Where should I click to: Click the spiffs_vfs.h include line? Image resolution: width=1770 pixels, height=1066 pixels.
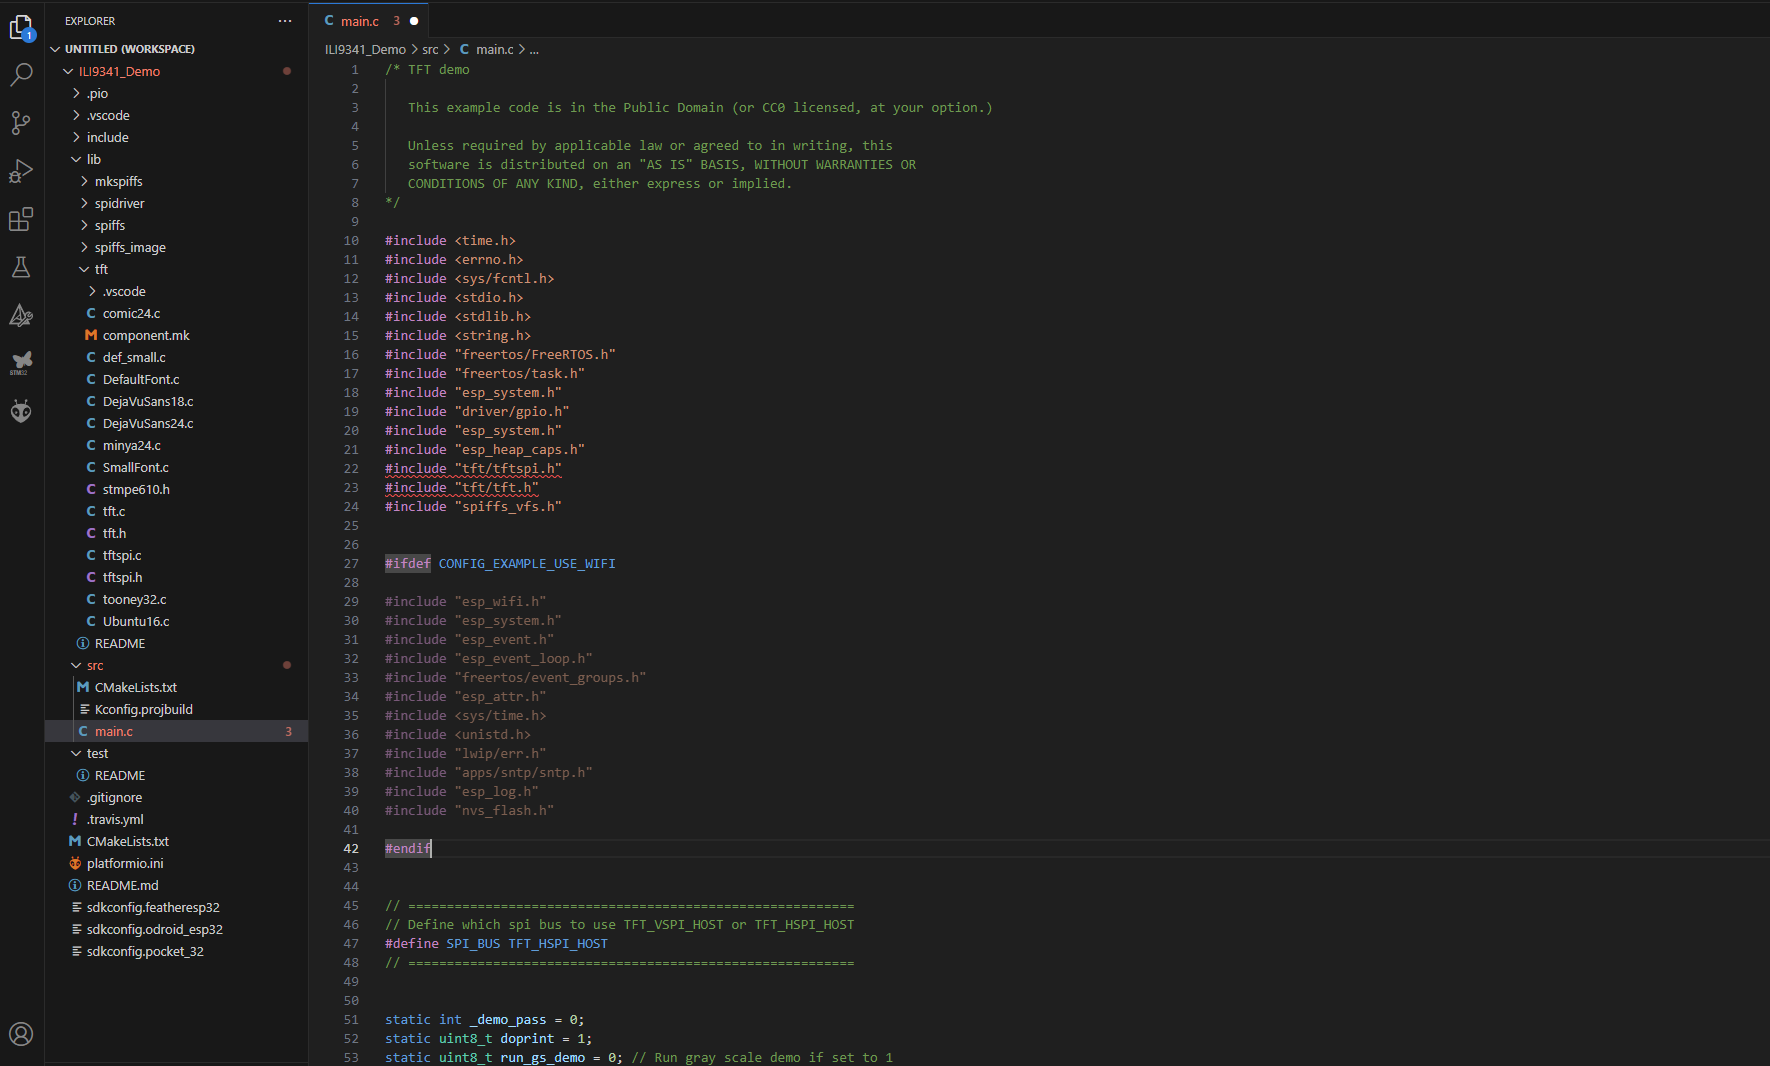click(x=473, y=506)
